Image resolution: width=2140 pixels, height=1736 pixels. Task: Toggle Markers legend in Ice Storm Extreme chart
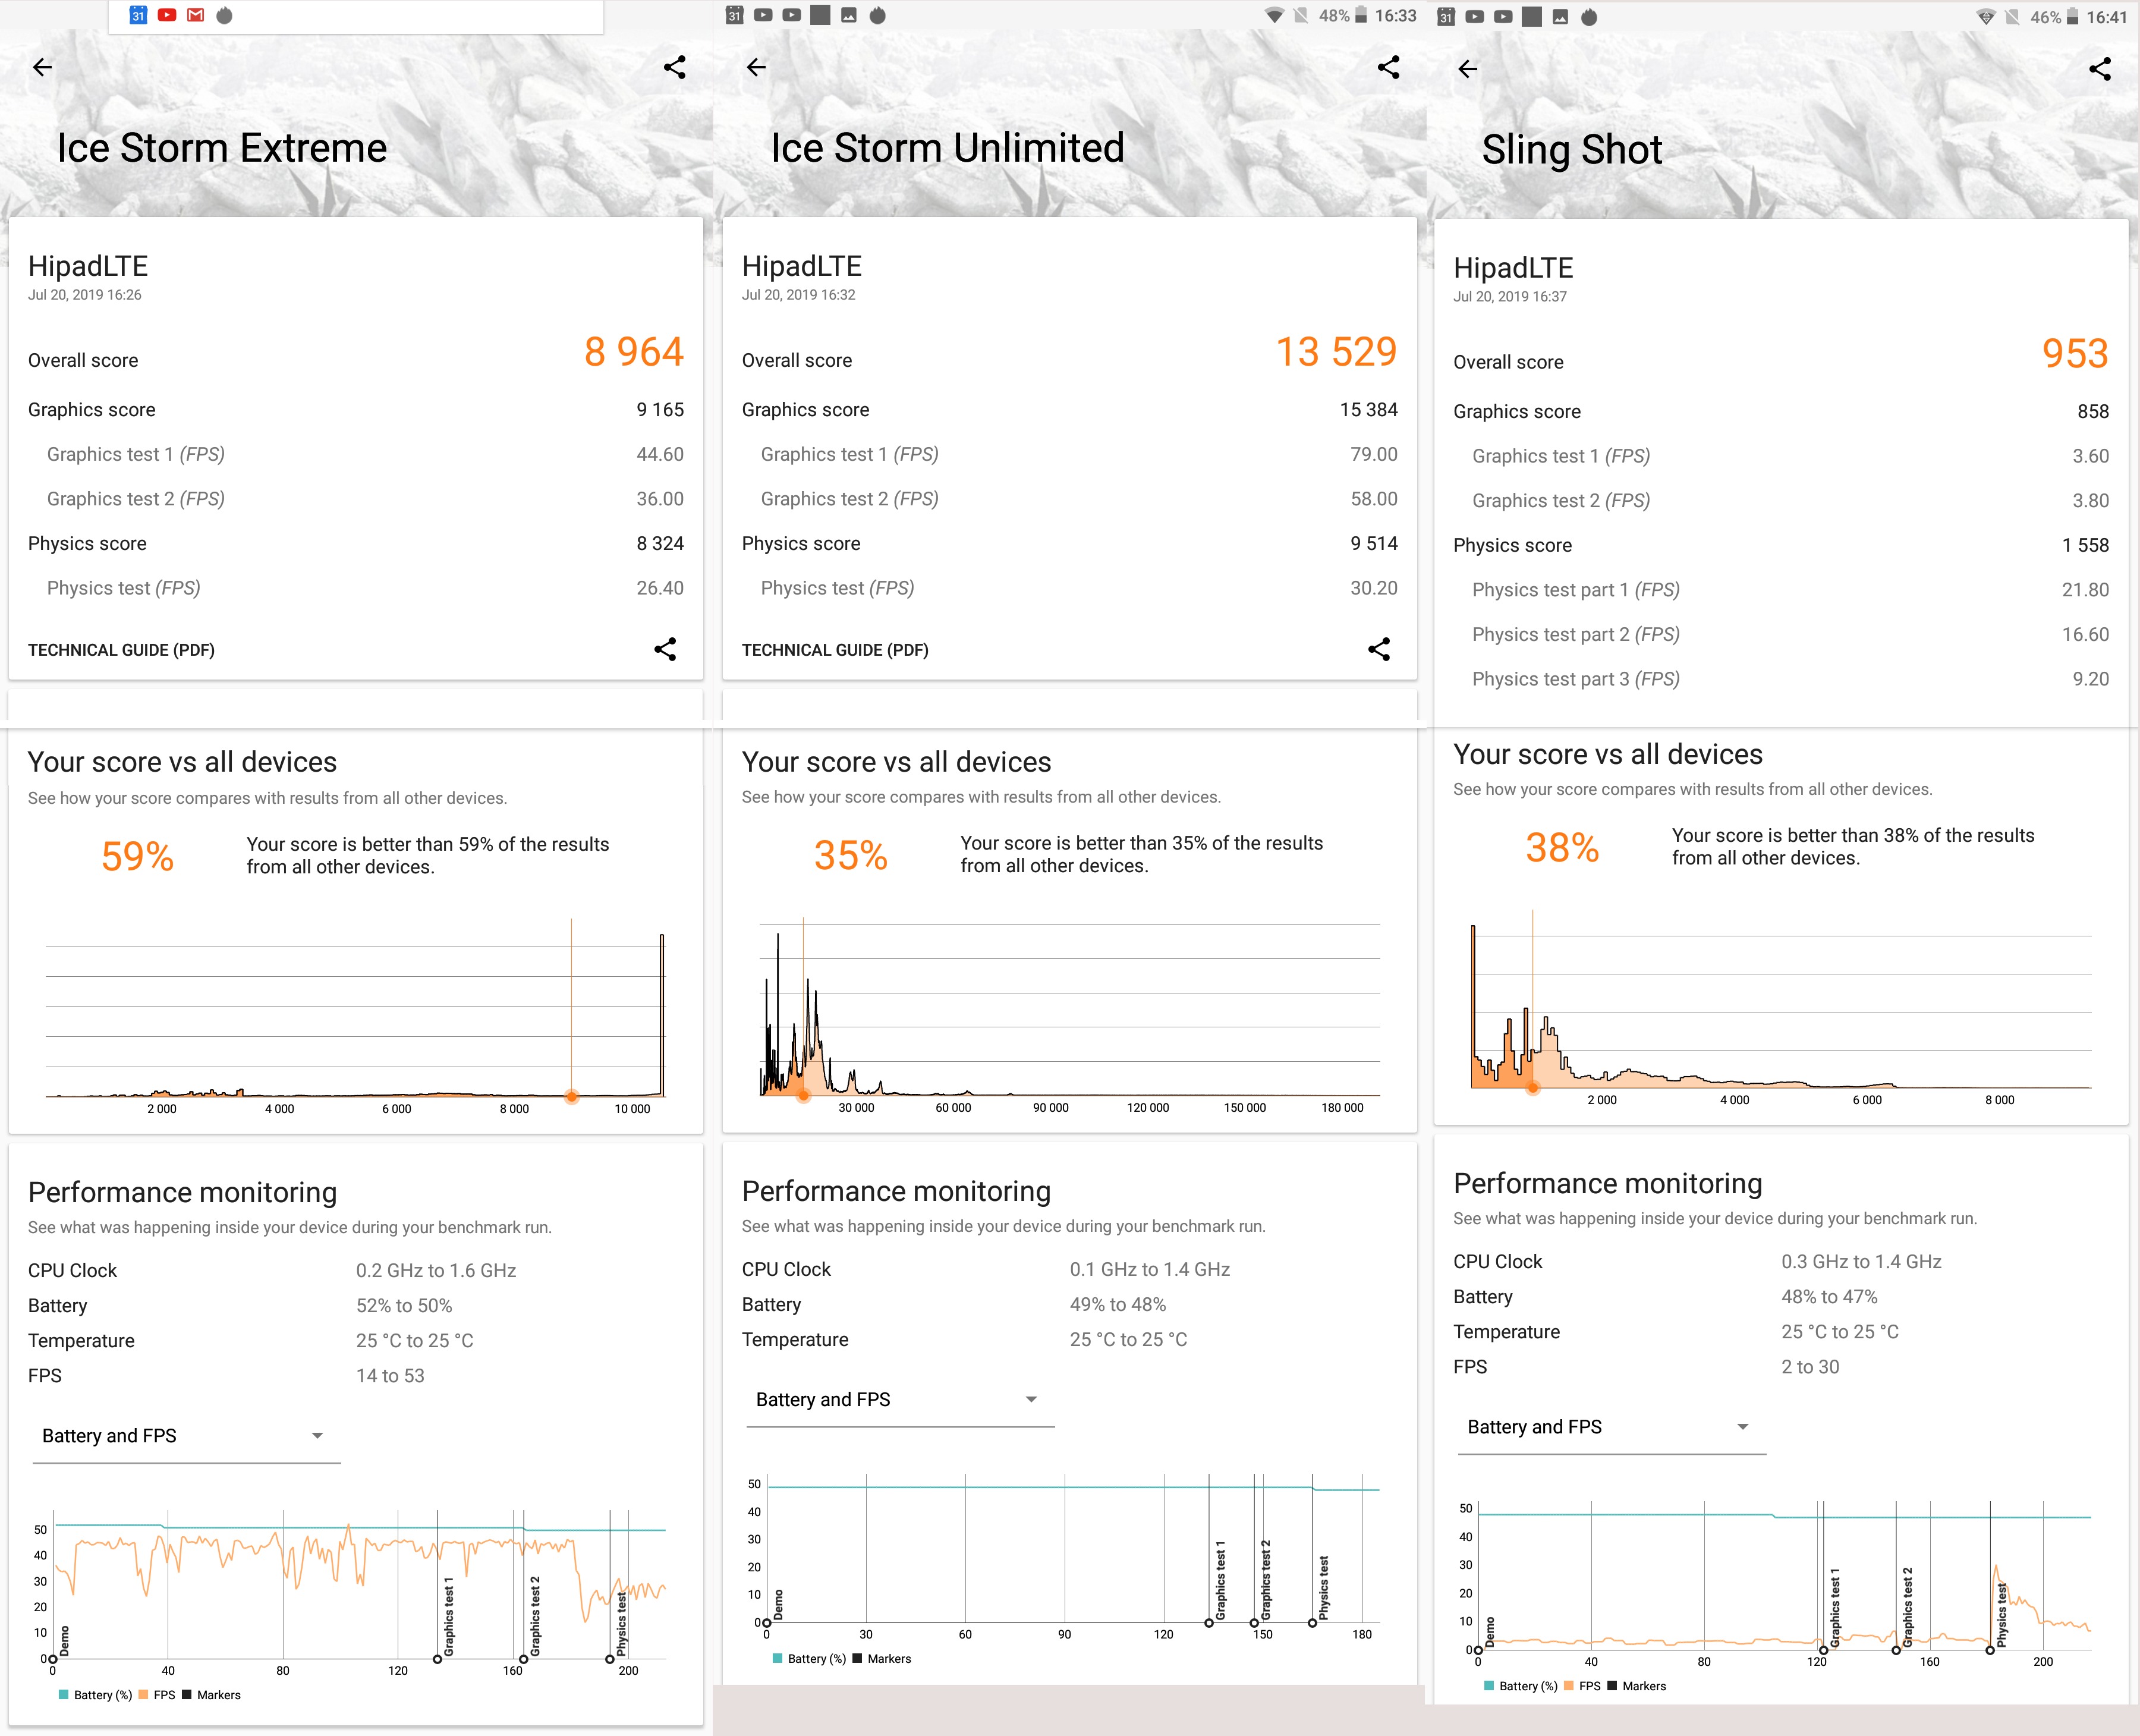(x=212, y=1695)
